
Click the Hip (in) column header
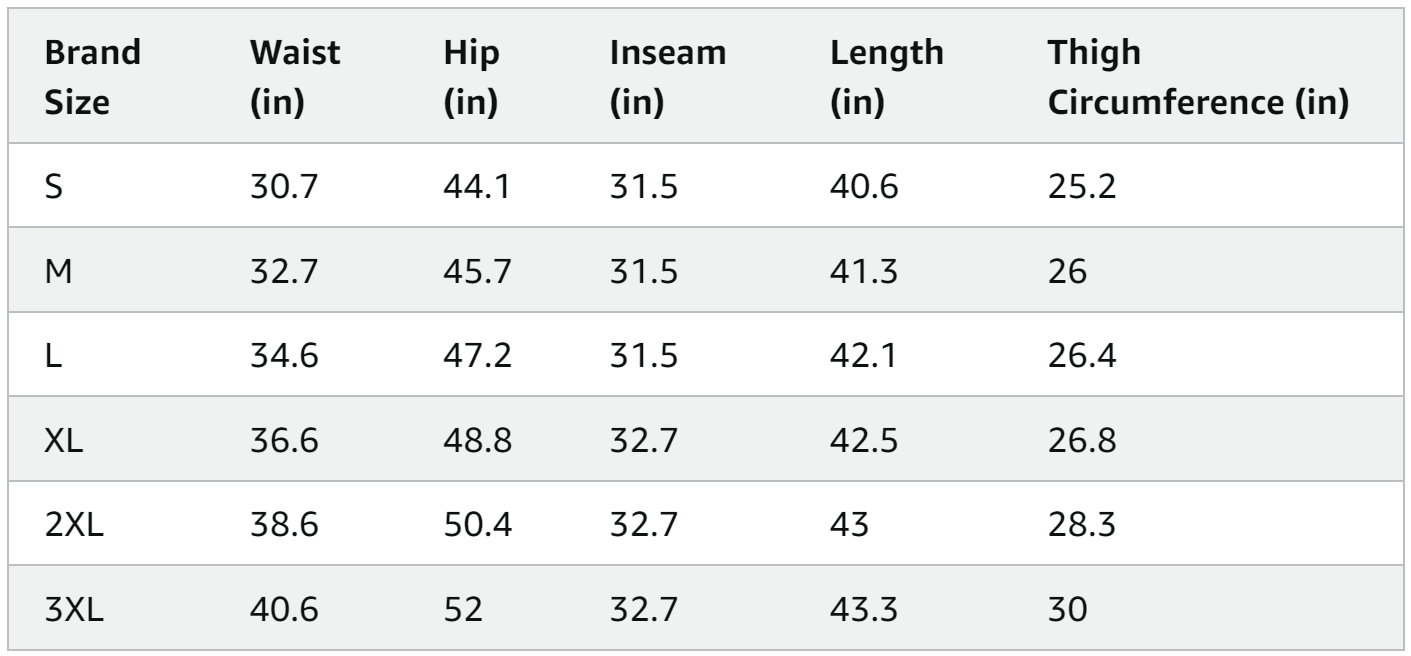pos(470,79)
